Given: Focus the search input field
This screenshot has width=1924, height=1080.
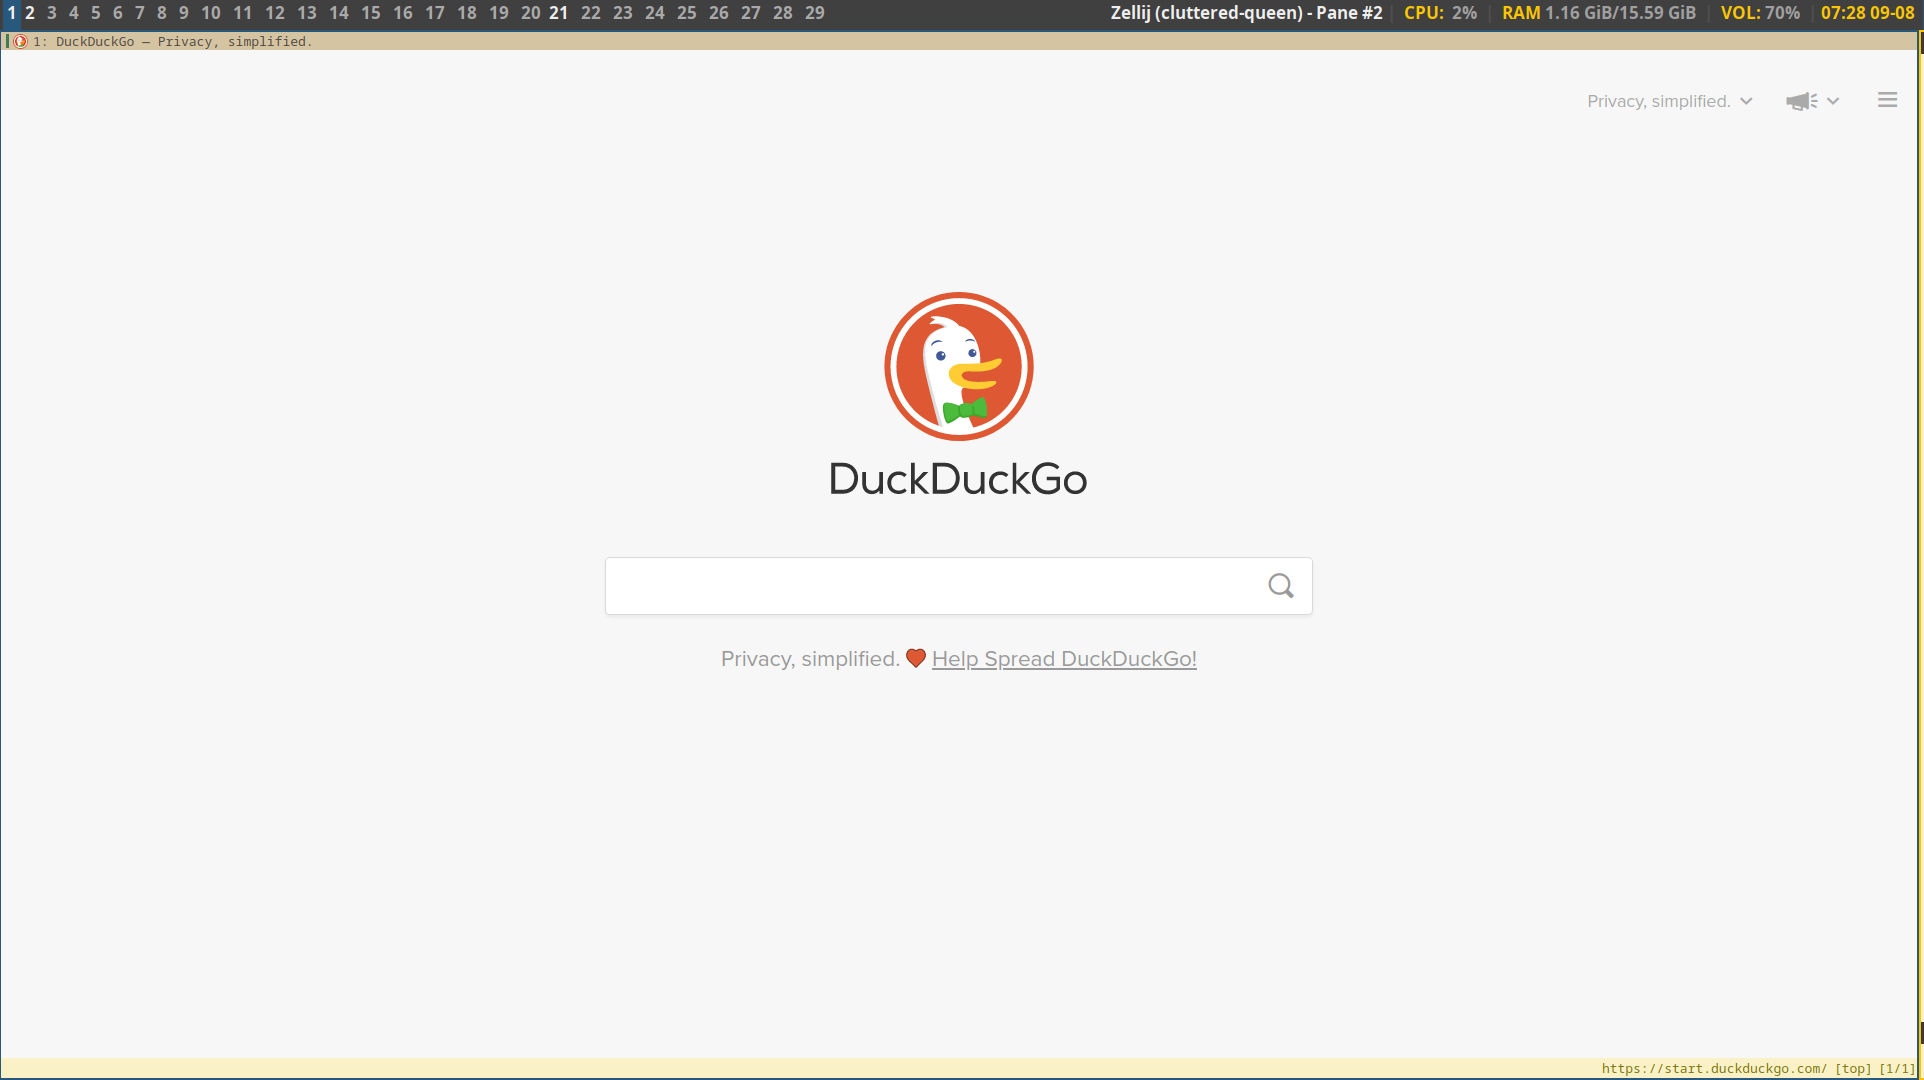Looking at the screenshot, I should [x=930, y=586].
